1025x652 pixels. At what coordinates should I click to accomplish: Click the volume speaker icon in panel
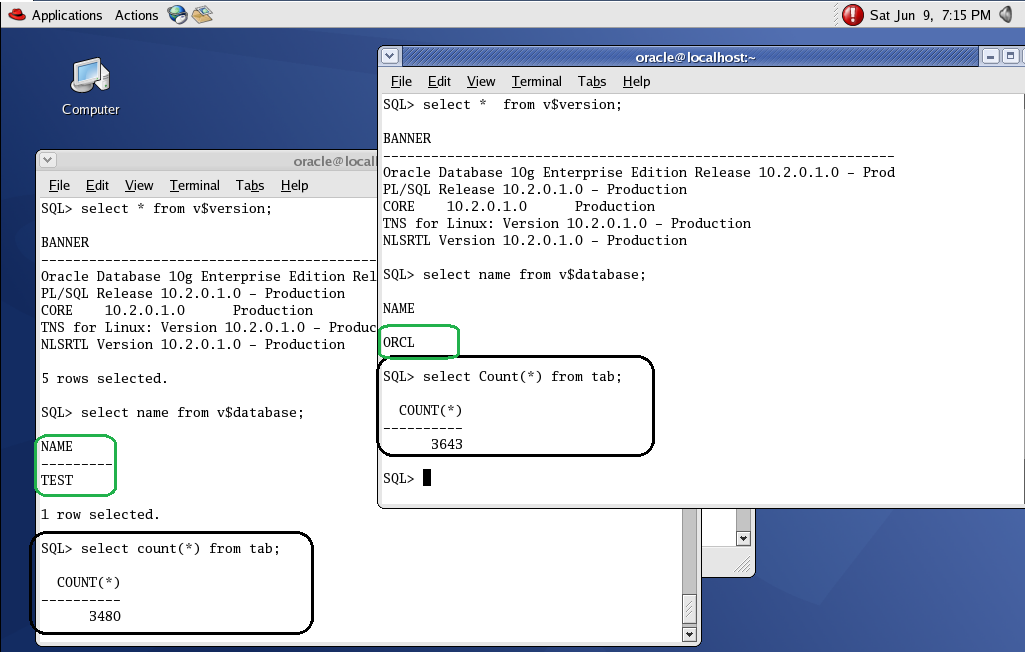[x=1008, y=15]
